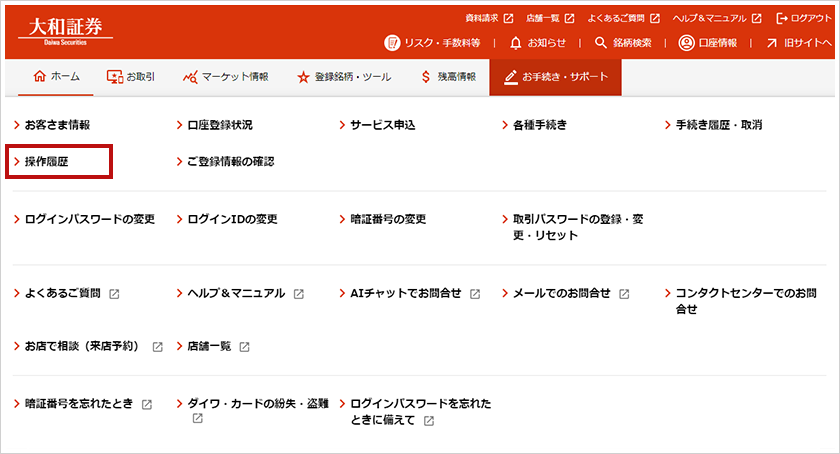Image resolution: width=840 pixels, height=454 pixels.
Task: Select the お手続き・サポート tab
Action: (556, 77)
